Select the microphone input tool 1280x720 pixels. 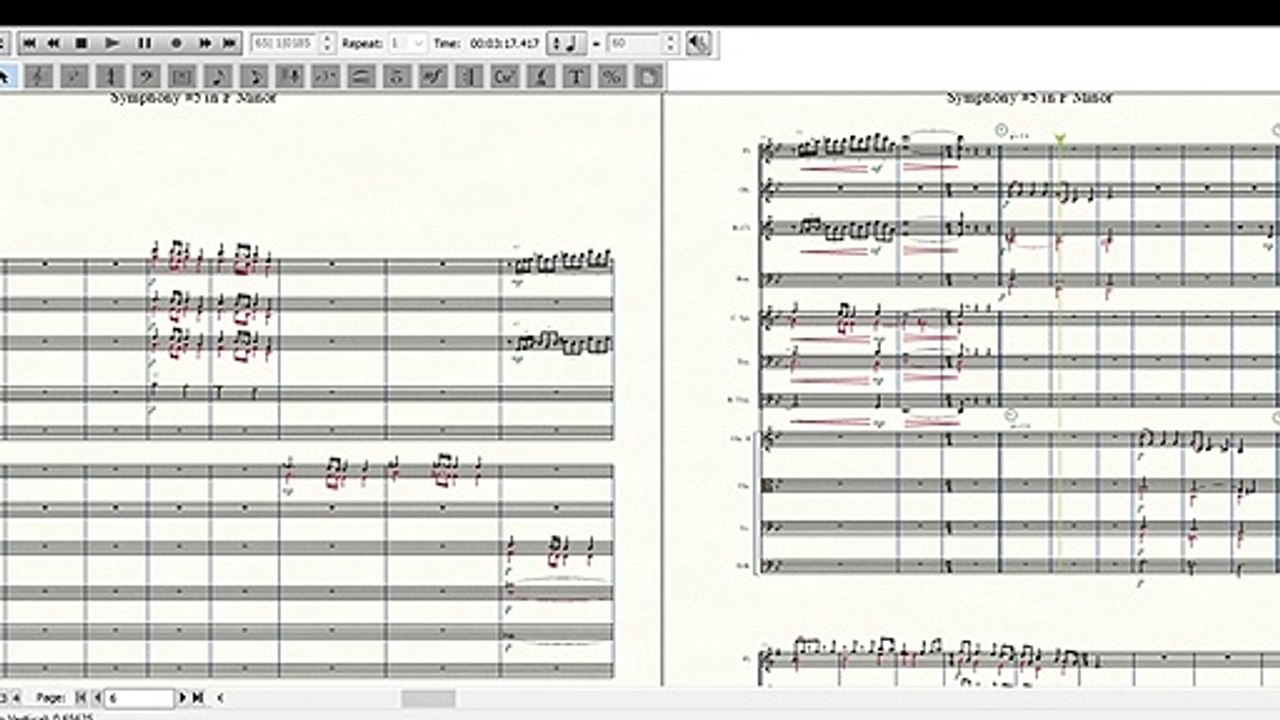coord(290,76)
